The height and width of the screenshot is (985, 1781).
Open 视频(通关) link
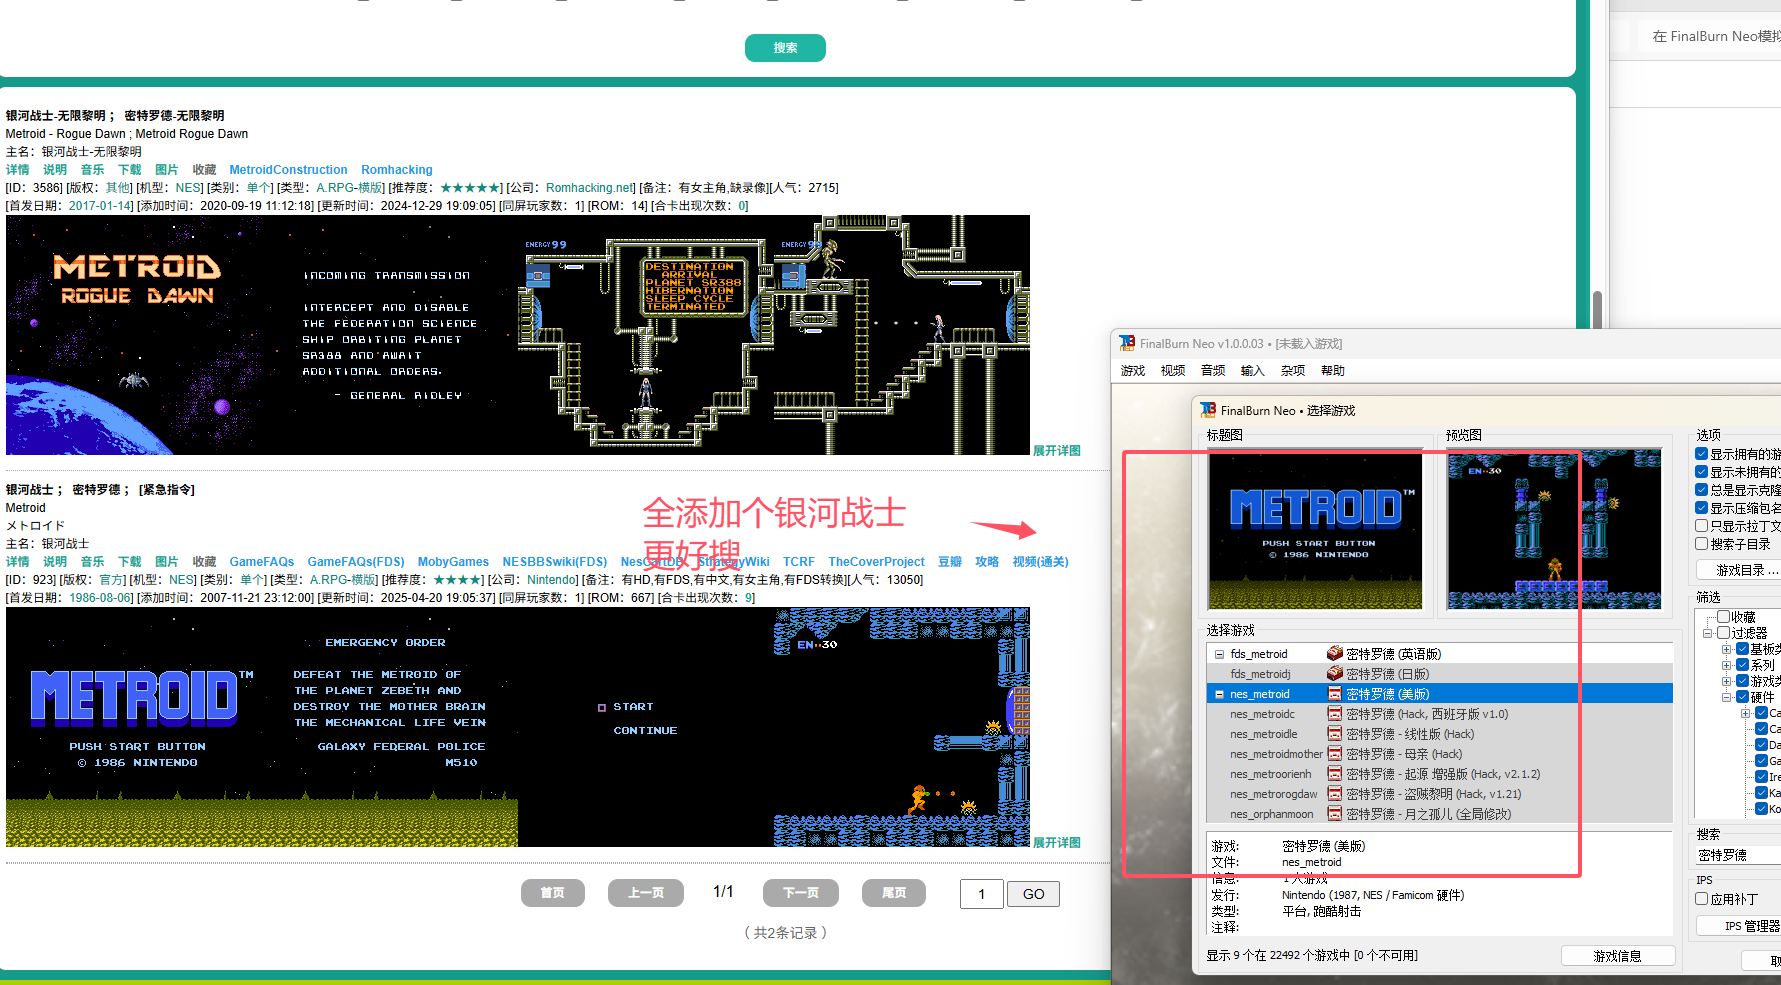coord(1040,562)
